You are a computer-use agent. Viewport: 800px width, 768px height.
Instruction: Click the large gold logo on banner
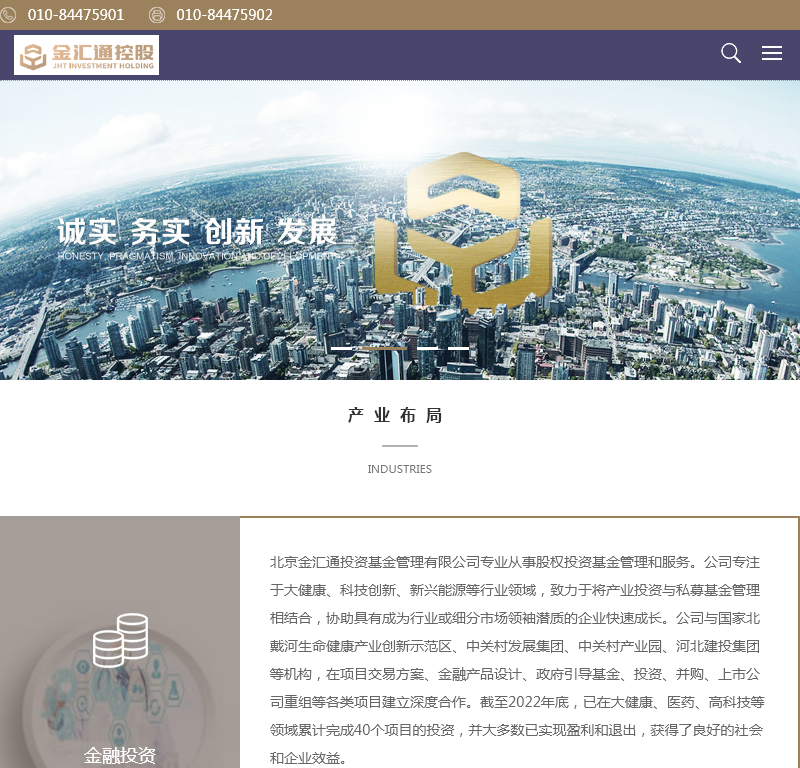click(x=463, y=232)
